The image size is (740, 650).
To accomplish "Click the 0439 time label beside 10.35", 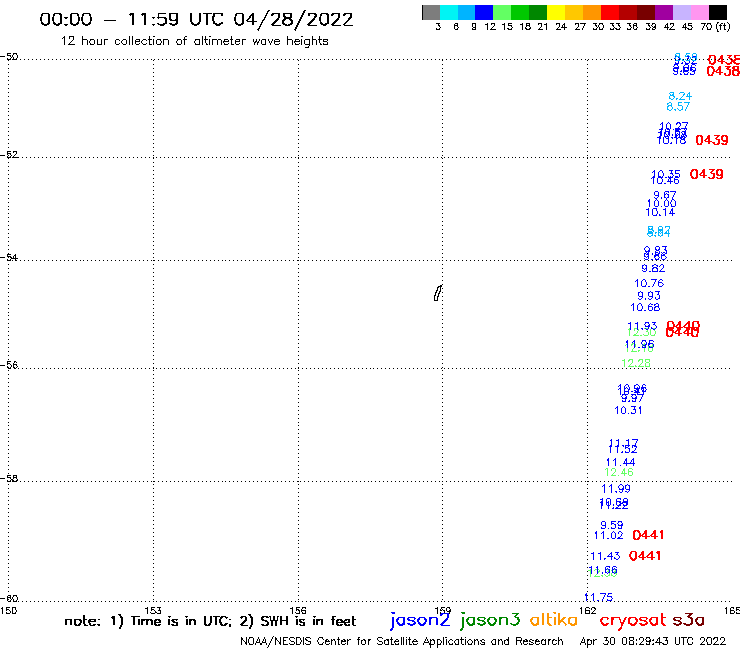I will (706, 174).
